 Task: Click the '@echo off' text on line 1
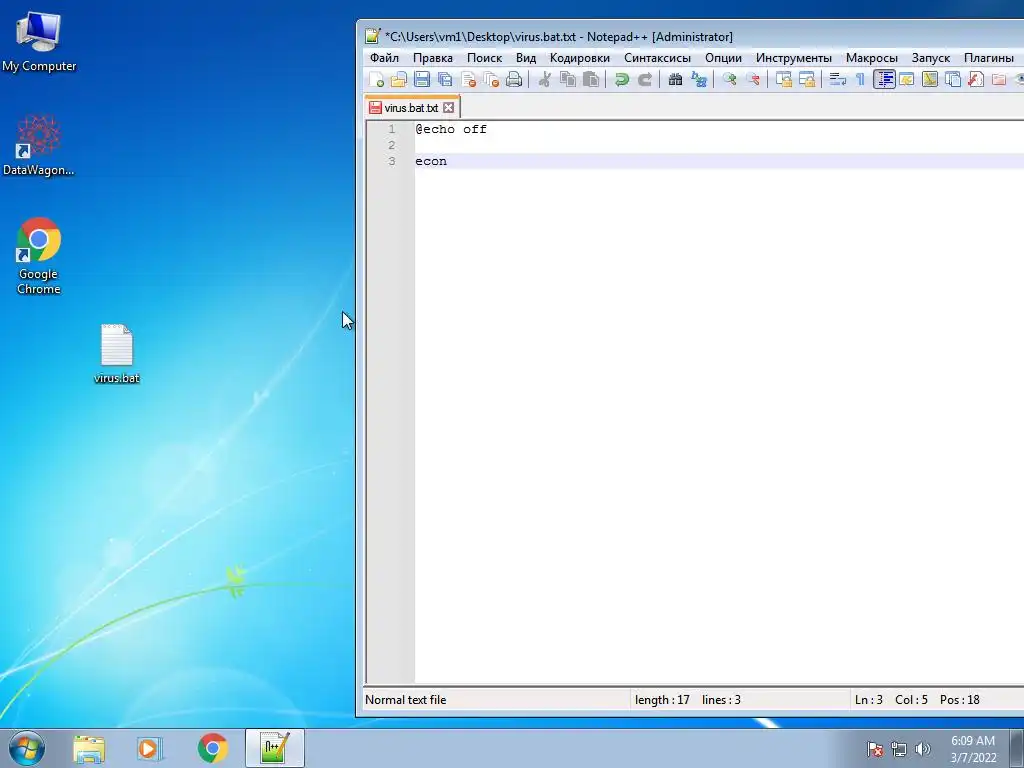[x=451, y=129]
